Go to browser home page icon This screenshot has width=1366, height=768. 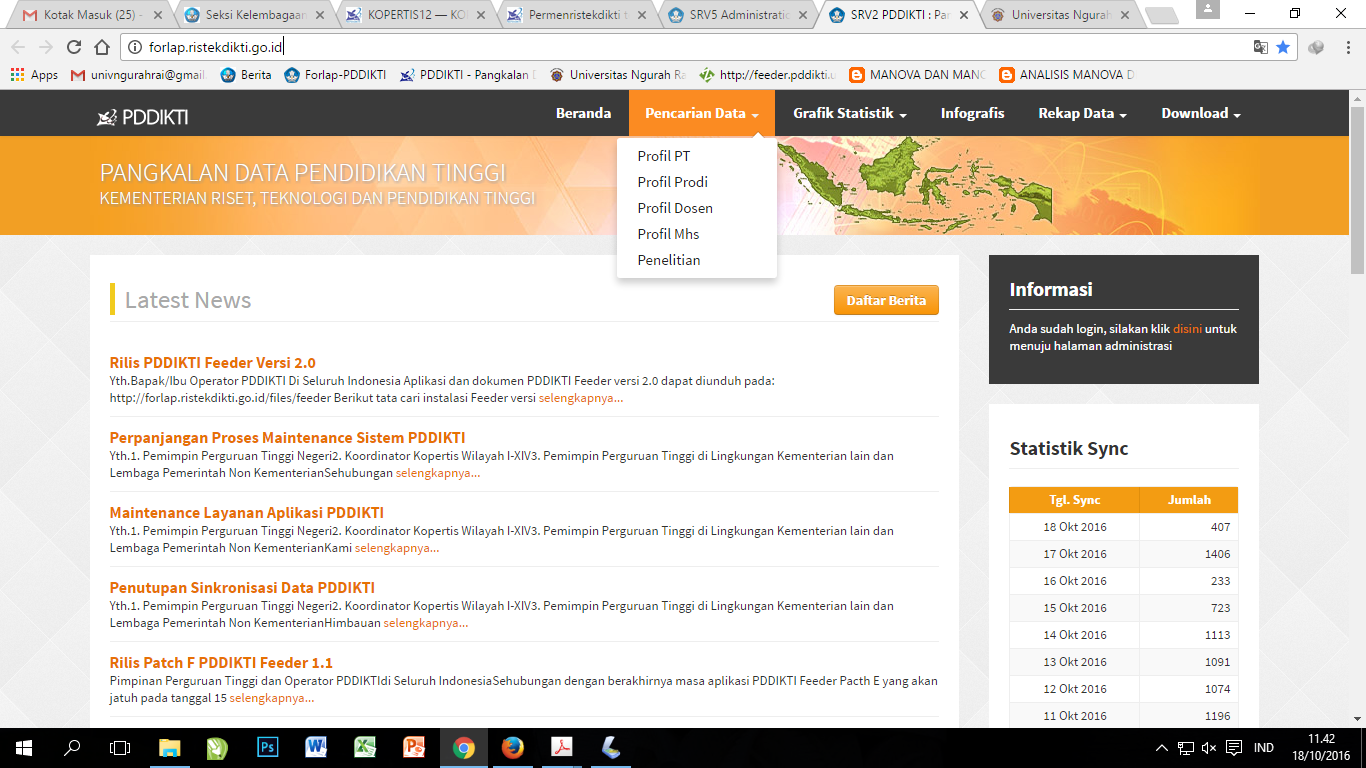tap(102, 47)
